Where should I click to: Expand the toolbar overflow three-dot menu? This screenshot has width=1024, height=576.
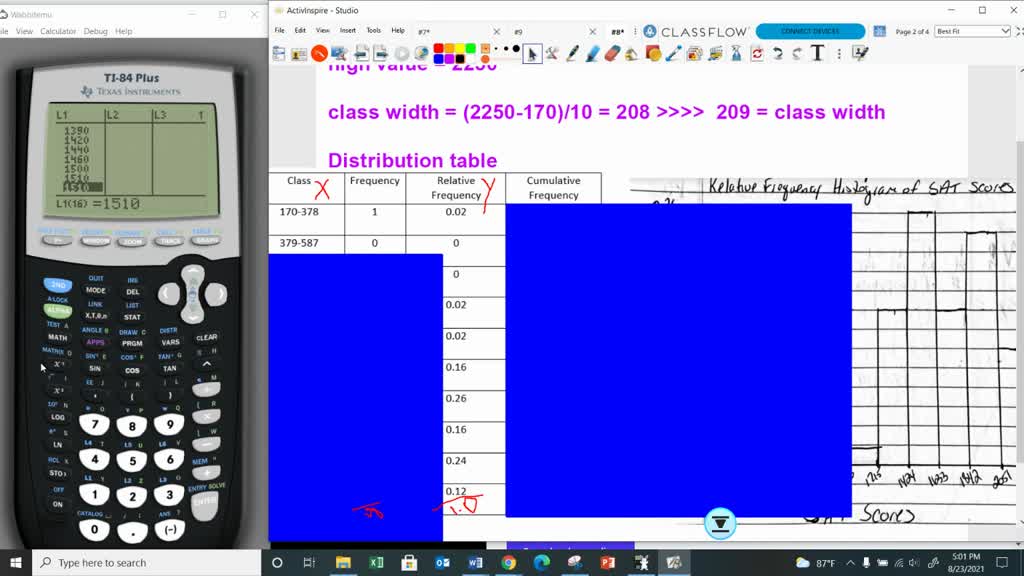pos(838,54)
